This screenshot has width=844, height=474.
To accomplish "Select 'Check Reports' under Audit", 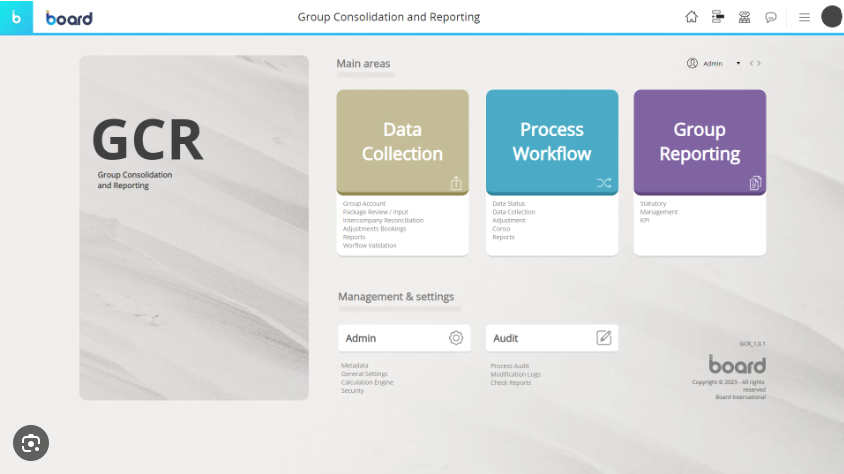I will click(510, 383).
